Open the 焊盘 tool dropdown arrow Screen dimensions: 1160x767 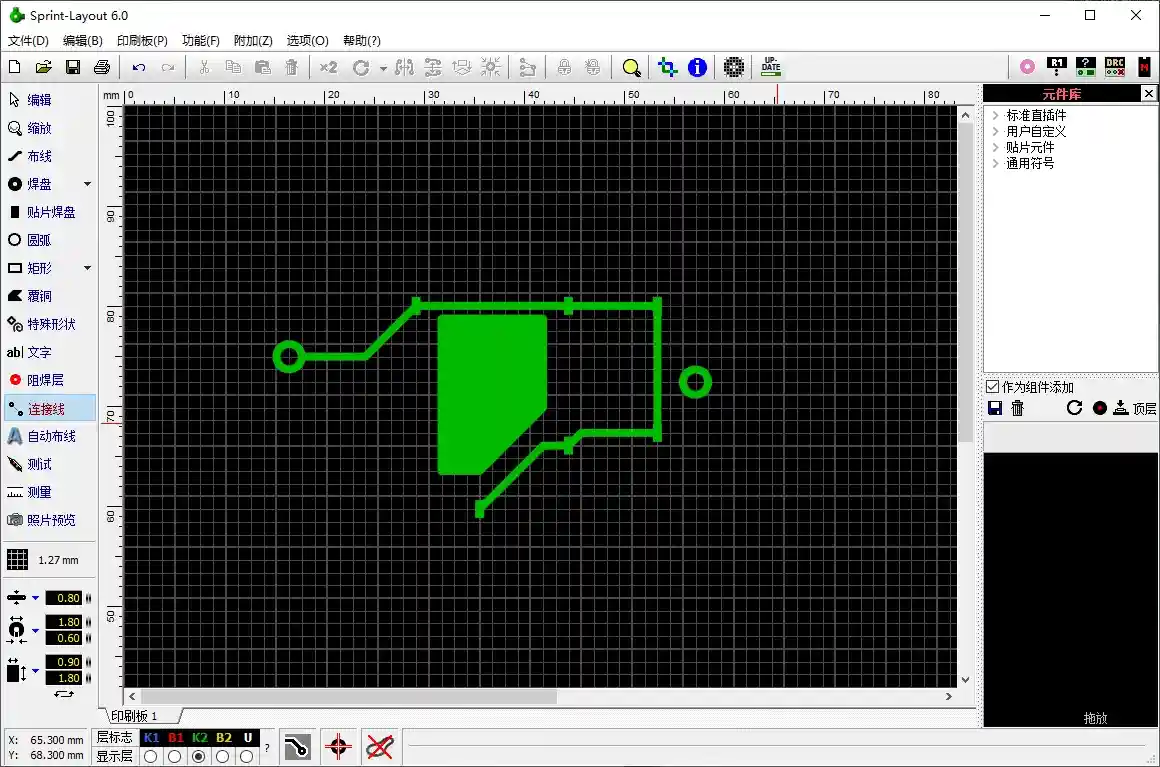tap(87, 184)
